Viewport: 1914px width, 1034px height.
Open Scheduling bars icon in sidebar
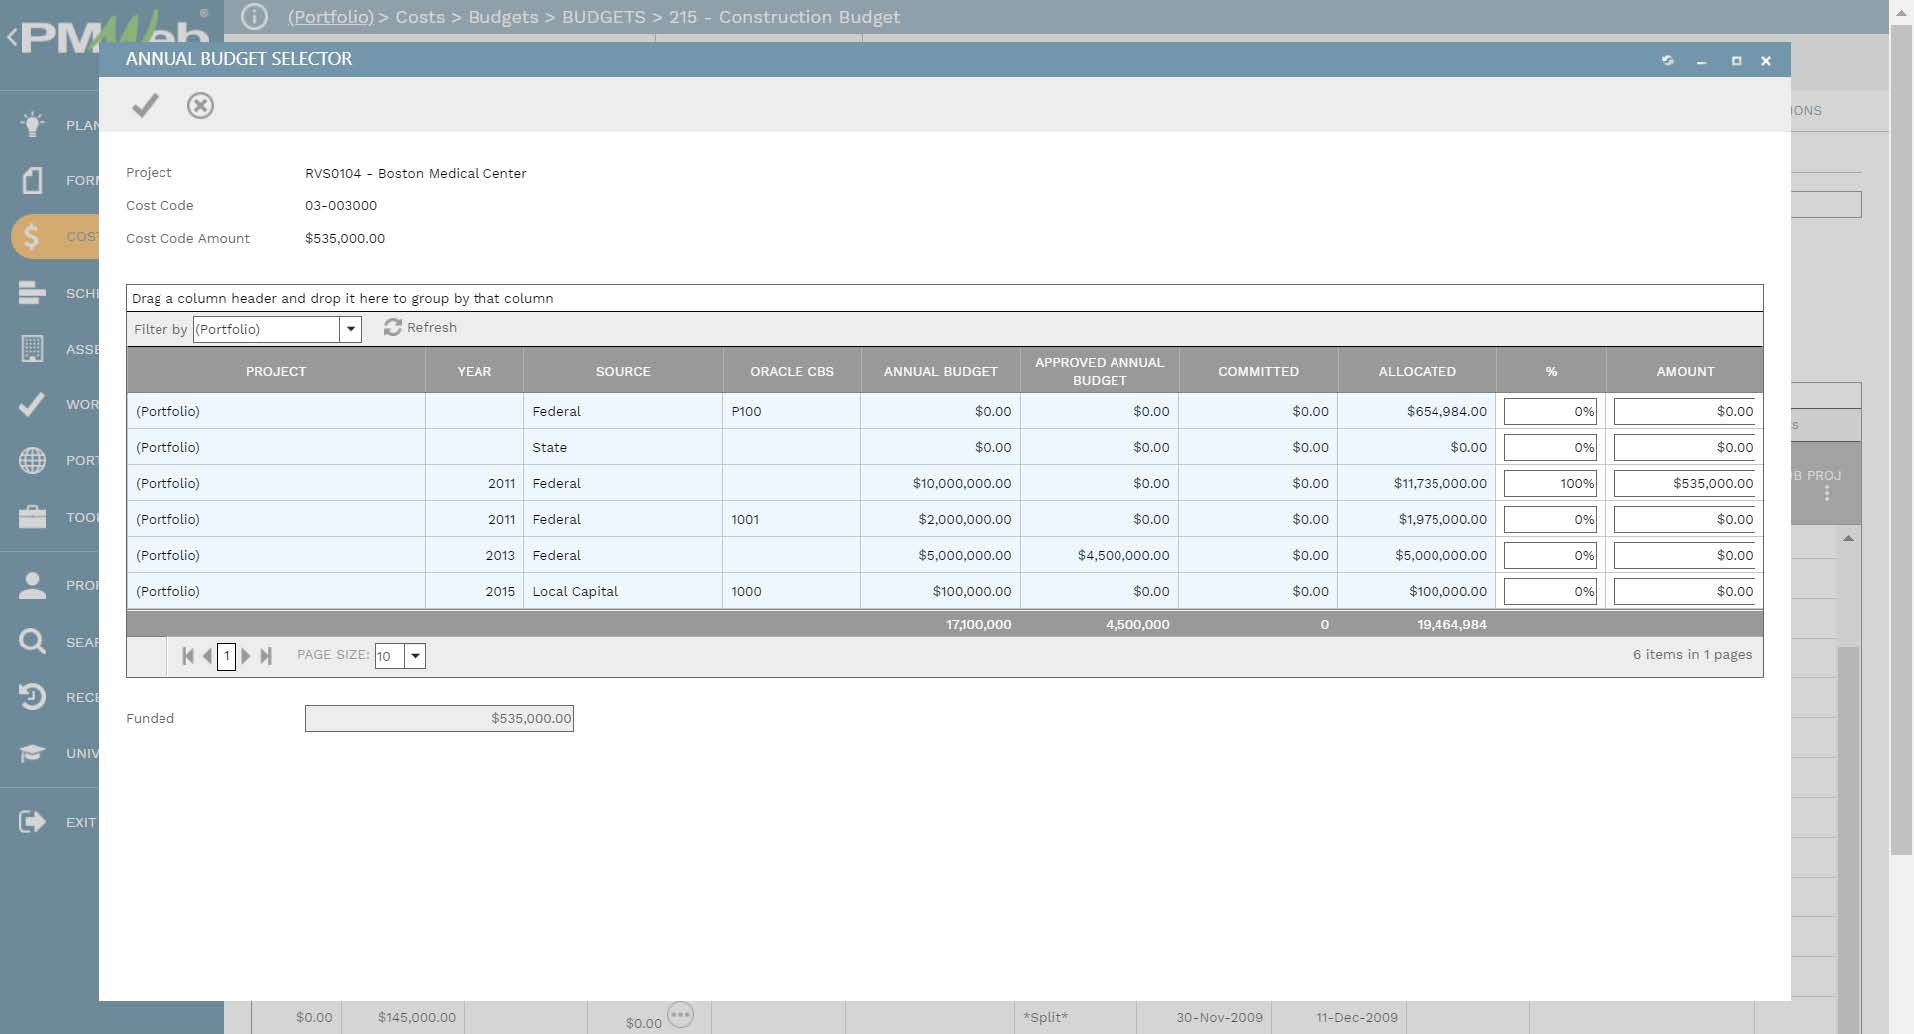32,293
